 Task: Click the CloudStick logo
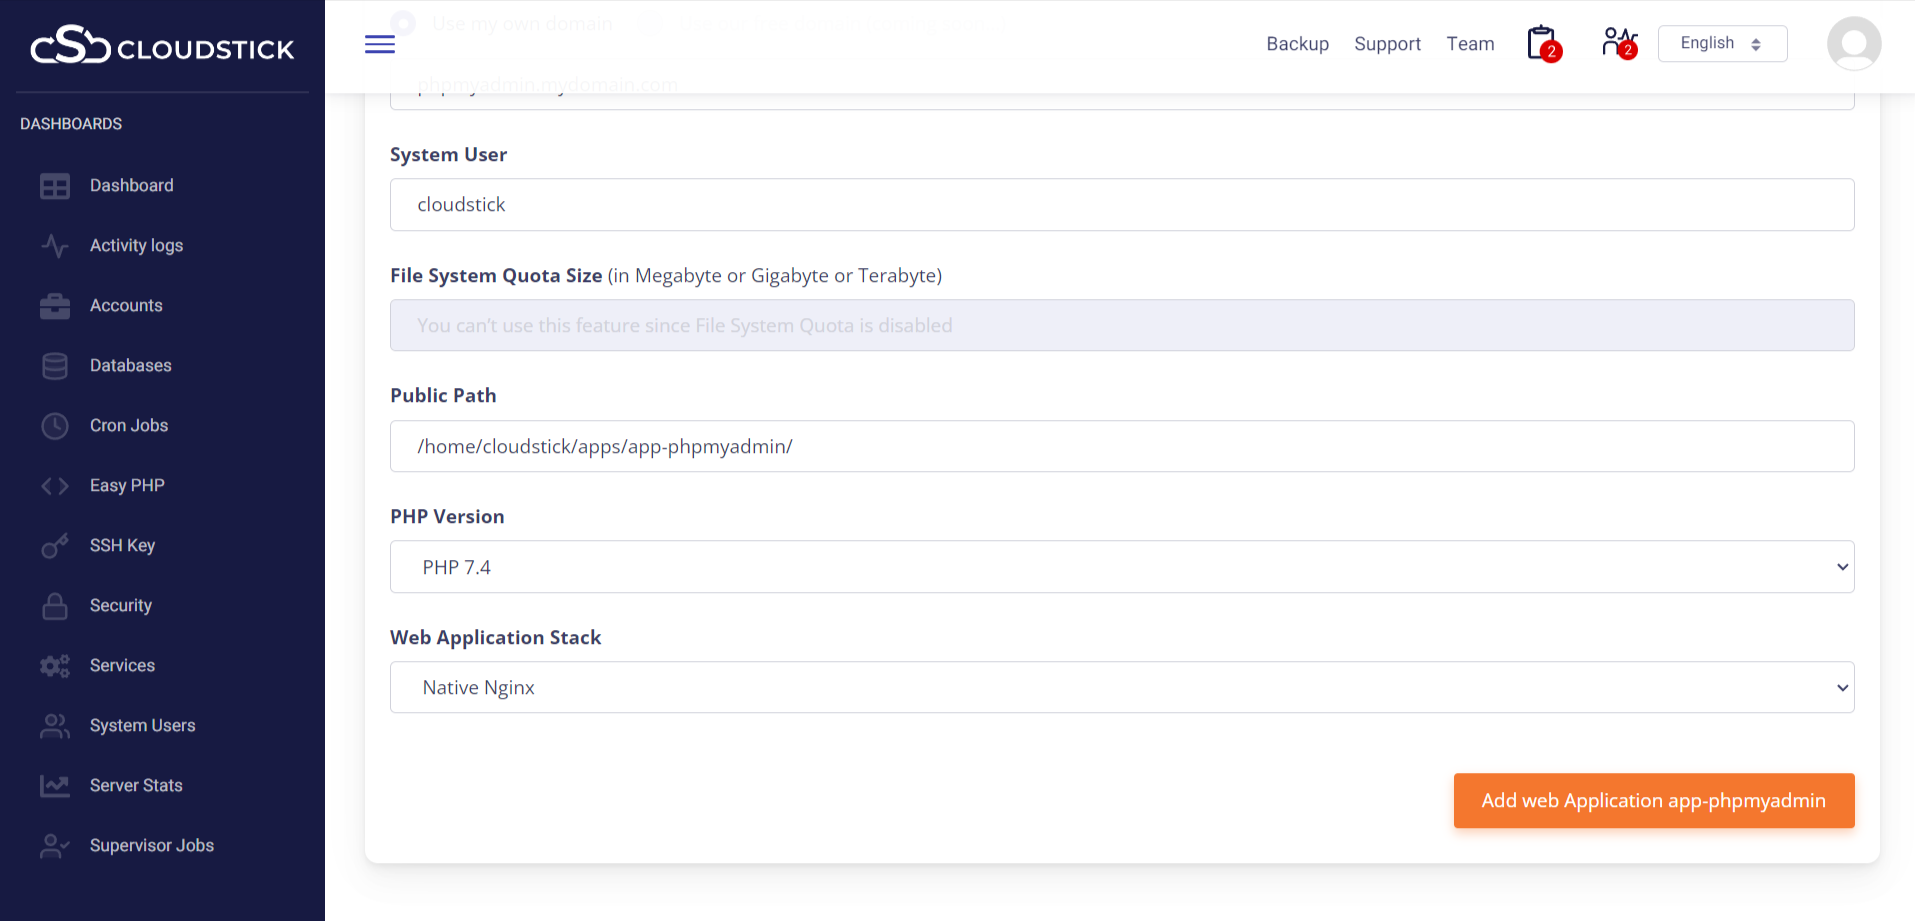(162, 46)
